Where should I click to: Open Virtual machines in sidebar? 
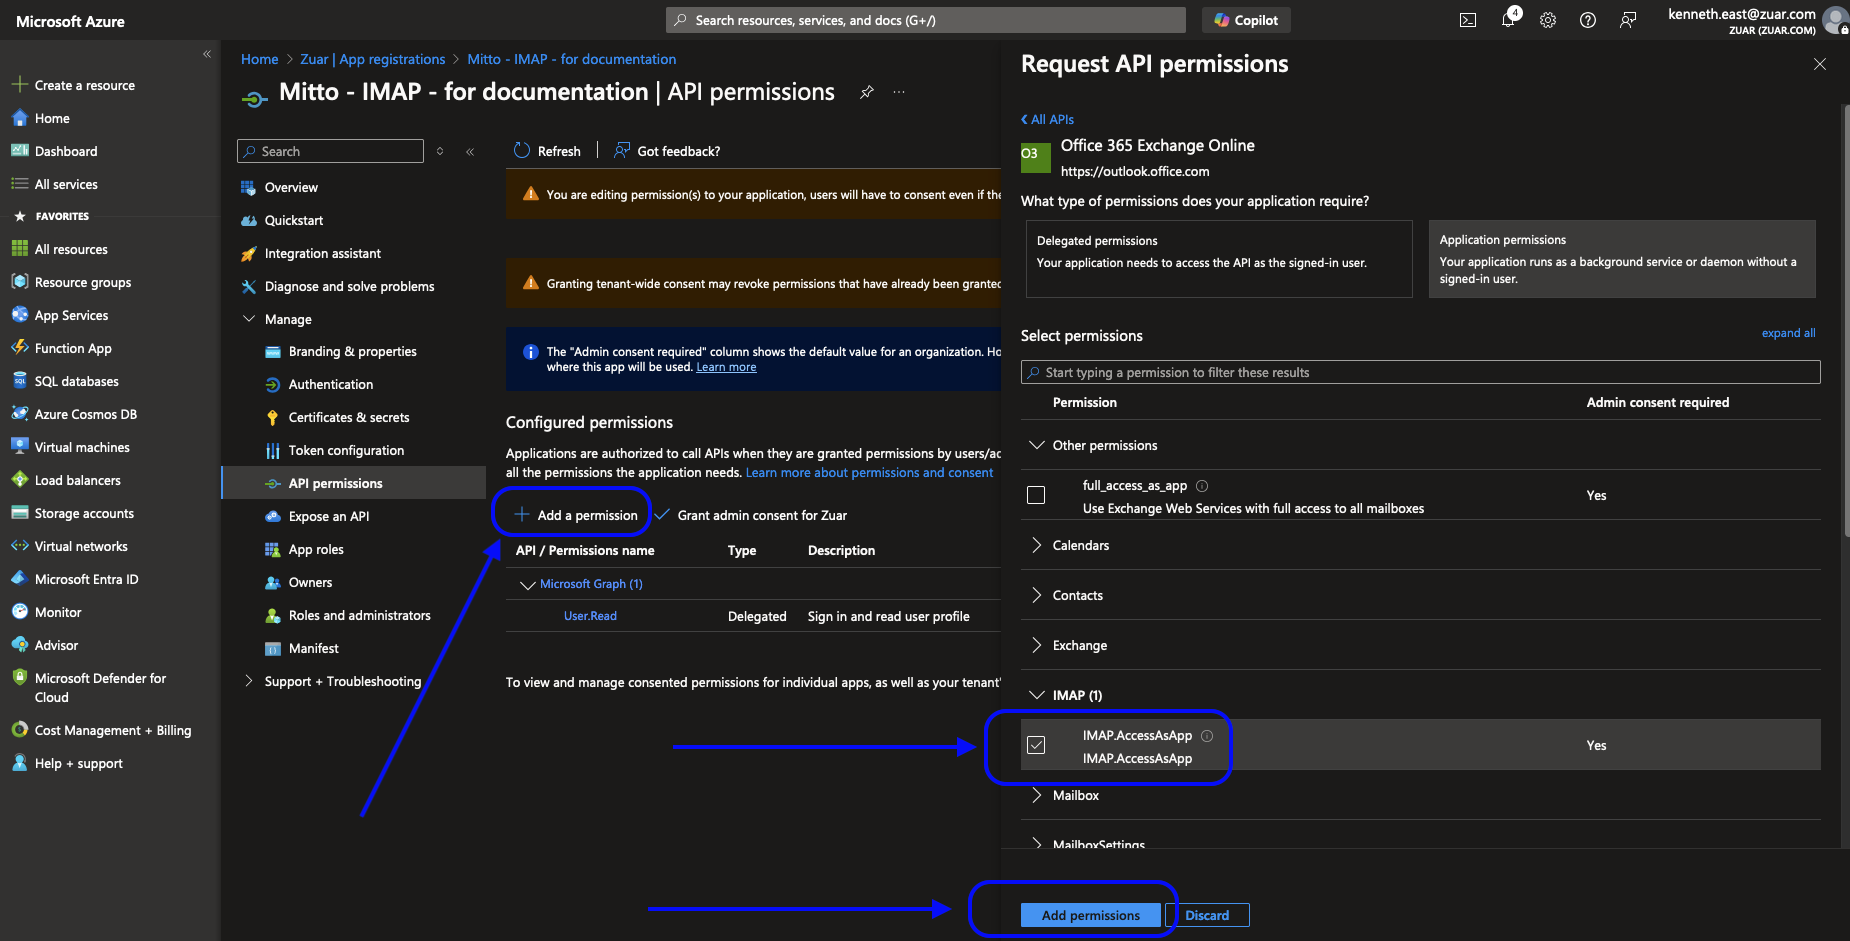82,447
